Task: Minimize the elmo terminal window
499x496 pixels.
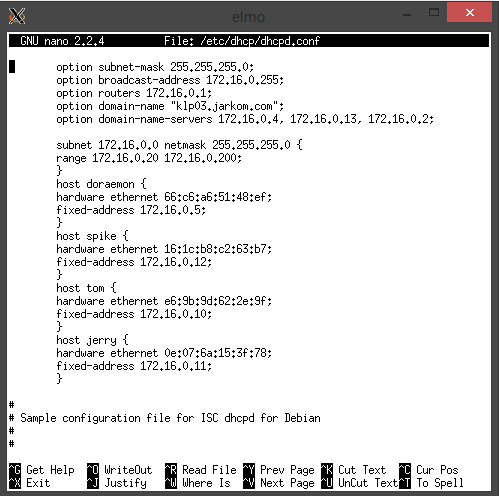Action: tap(407, 15)
